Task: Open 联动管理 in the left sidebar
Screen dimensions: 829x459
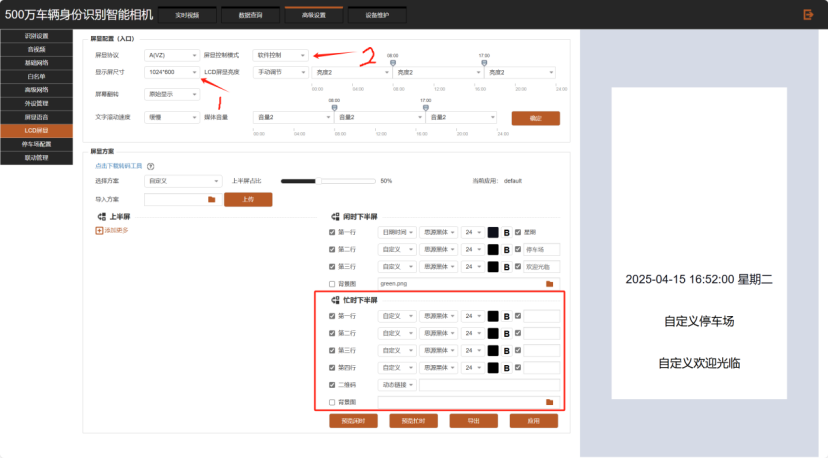Action: pyautogui.click(x=36, y=158)
